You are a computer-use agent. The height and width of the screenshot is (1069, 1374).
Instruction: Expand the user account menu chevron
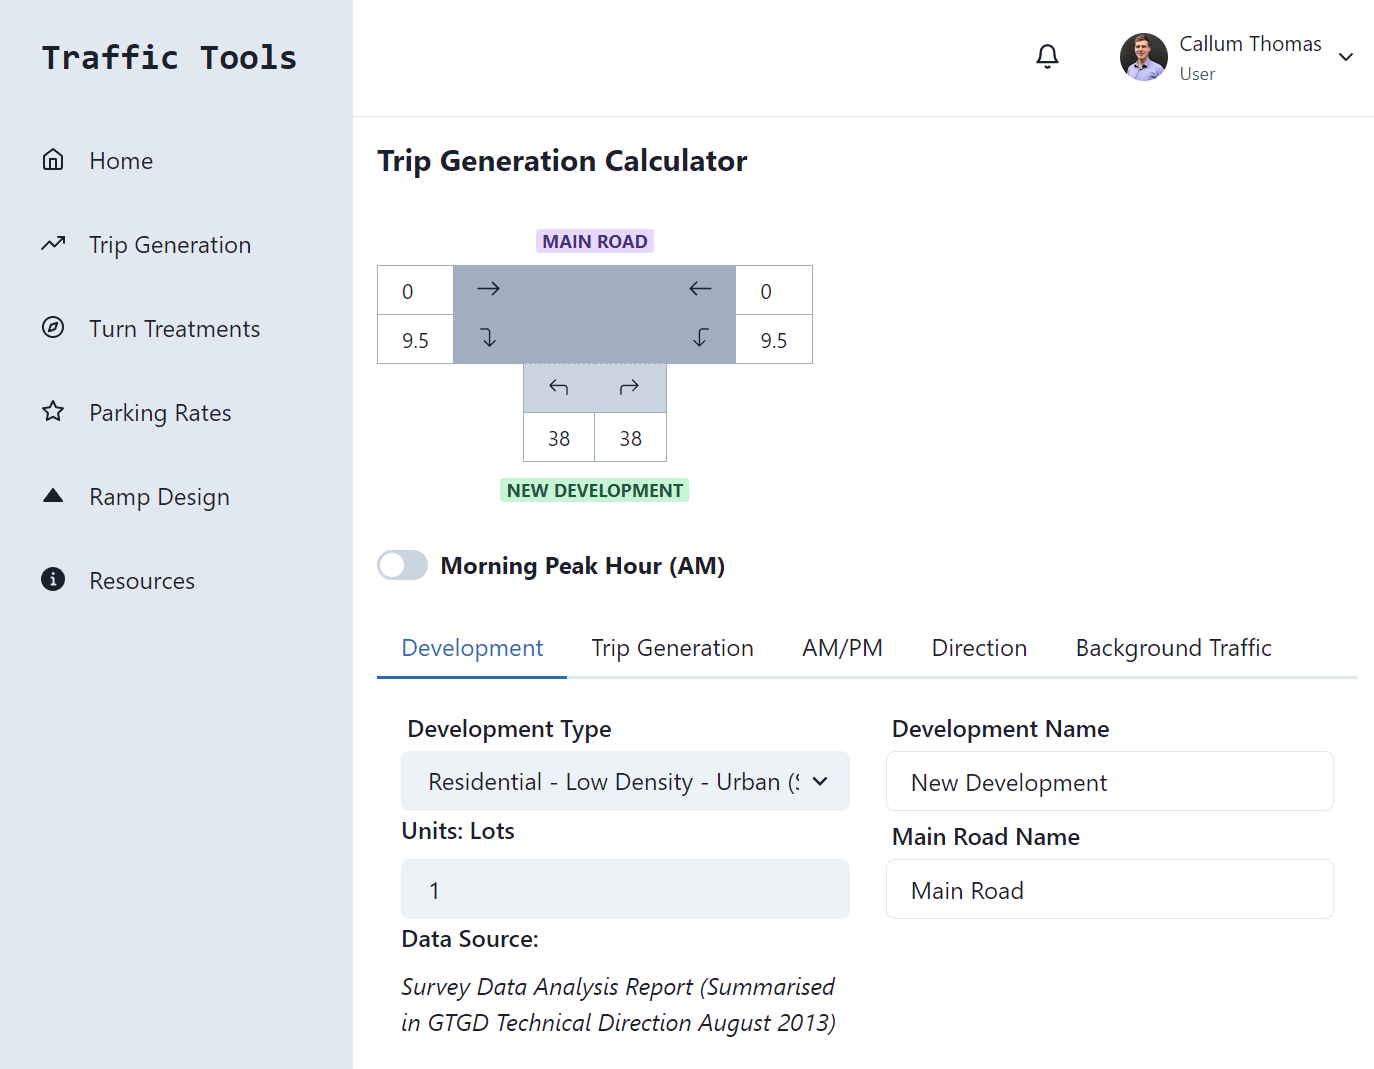click(1346, 57)
